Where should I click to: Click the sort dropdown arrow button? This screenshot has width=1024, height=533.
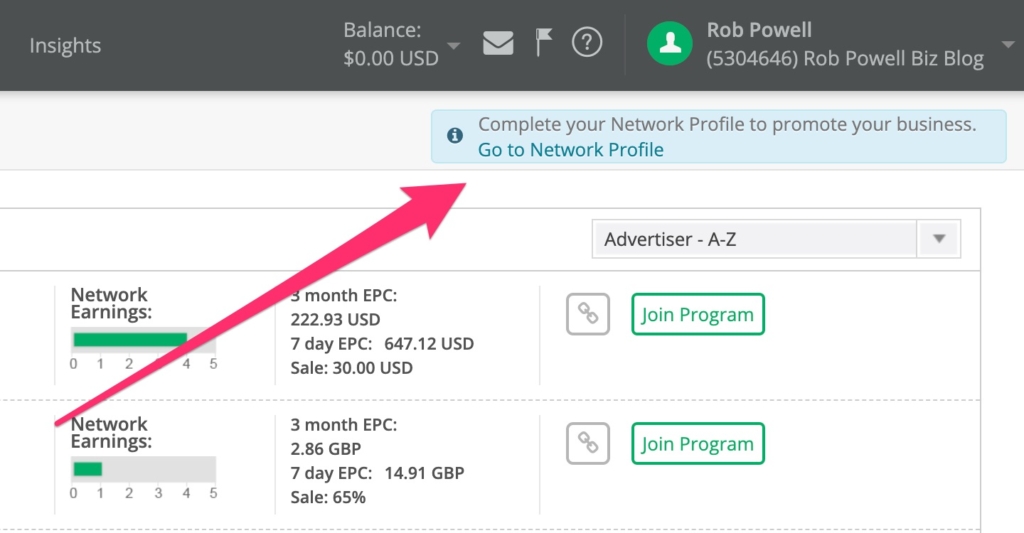tap(939, 240)
